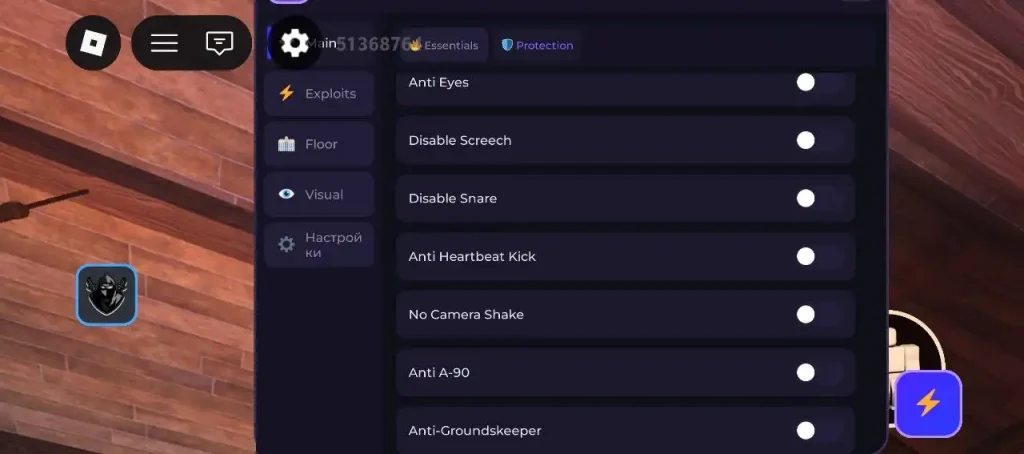This screenshot has width=1024, height=454.
Task: Toggle the Anti-Groundskeeper switch
Action: [820, 430]
